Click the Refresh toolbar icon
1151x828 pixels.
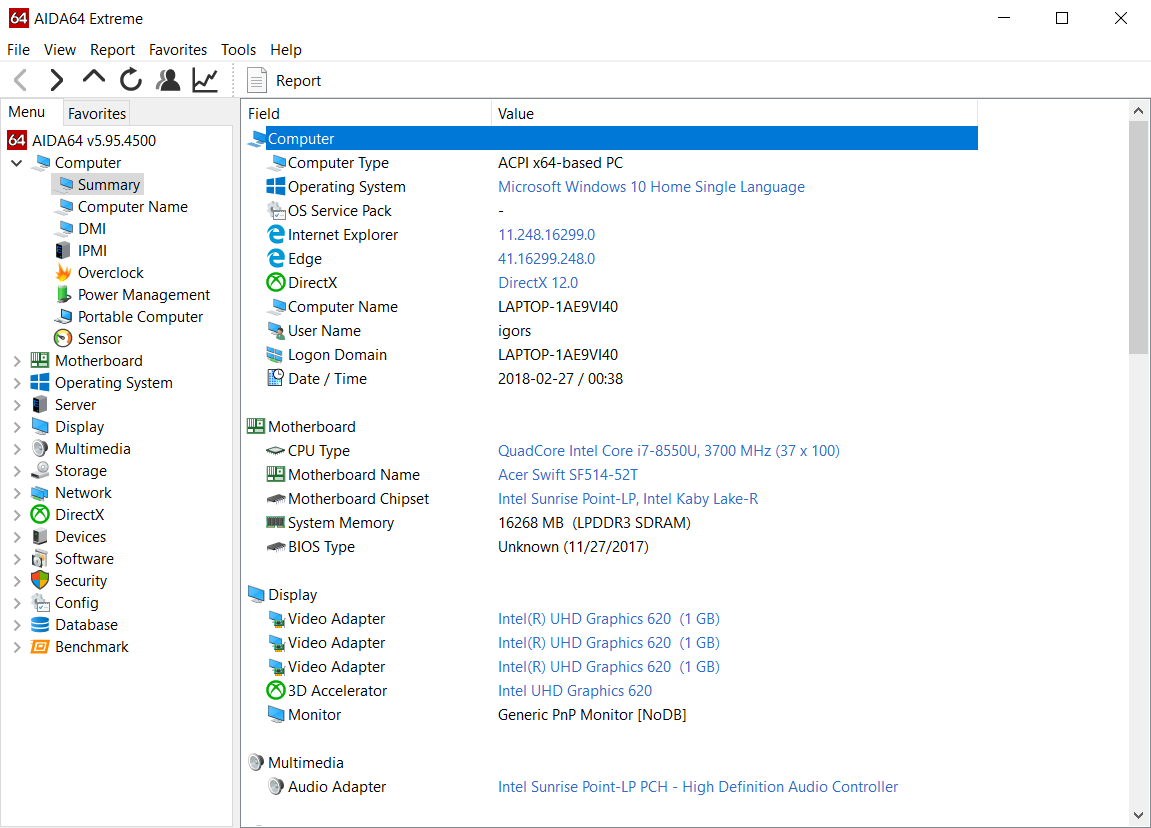(x=131, y=79)
